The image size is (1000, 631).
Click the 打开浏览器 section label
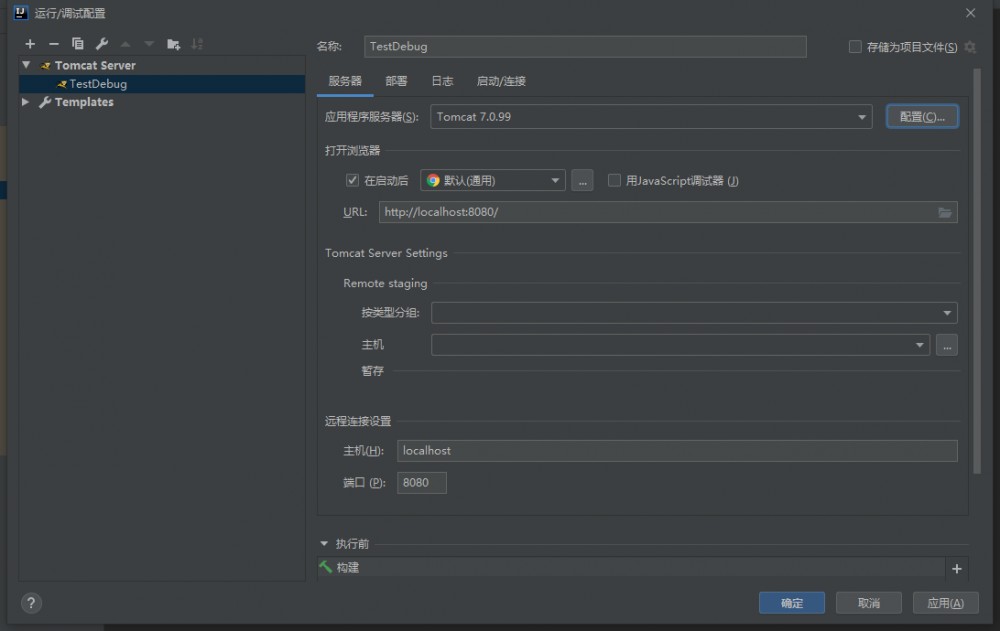[x=352, y=151]
